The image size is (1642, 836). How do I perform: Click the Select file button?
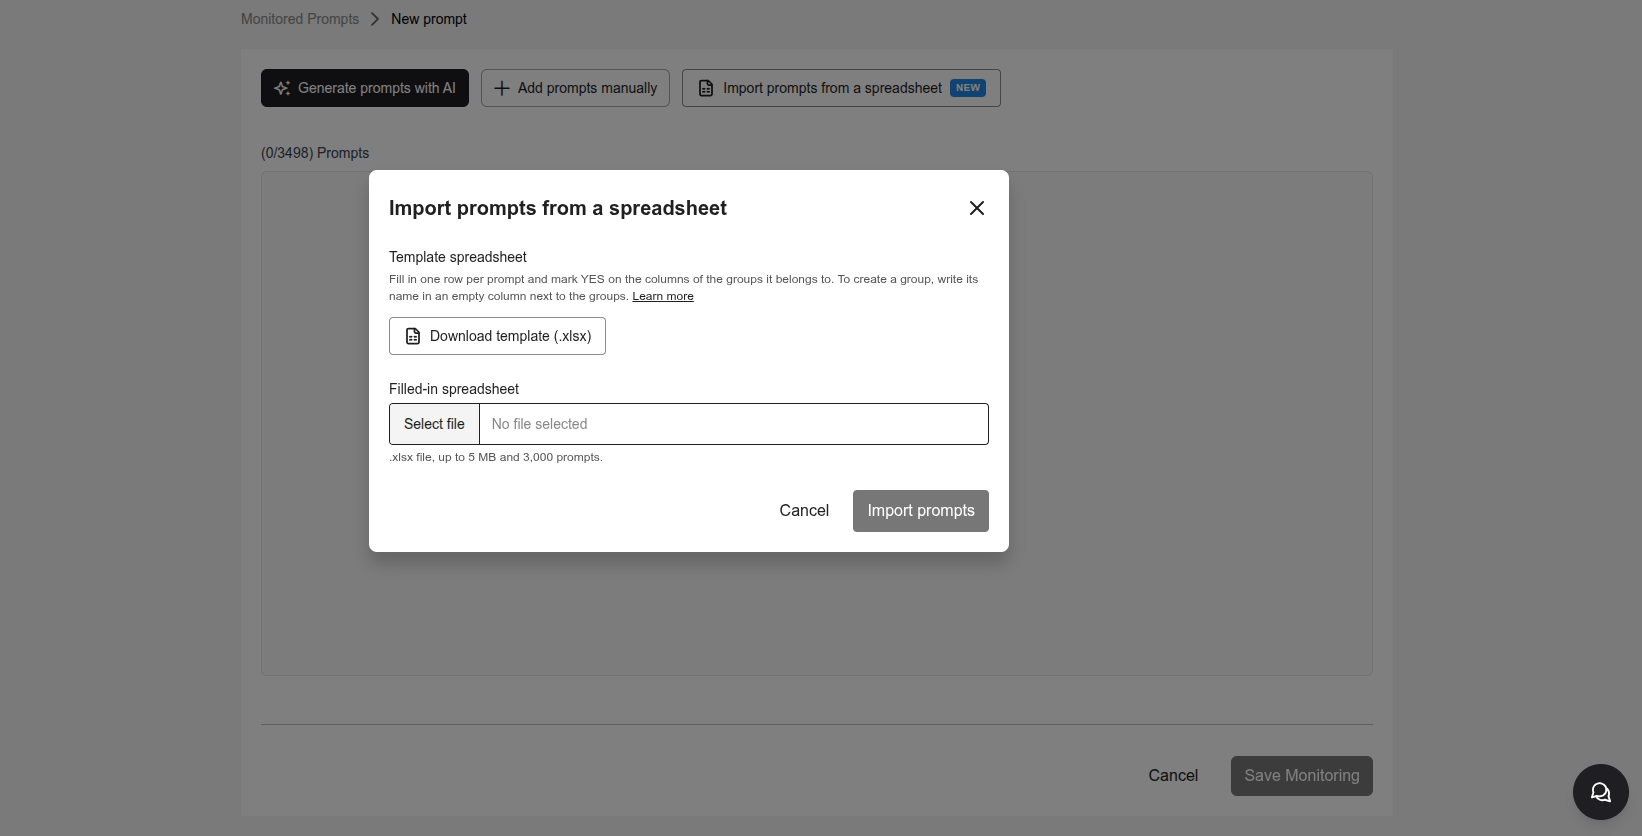point(434,424)
